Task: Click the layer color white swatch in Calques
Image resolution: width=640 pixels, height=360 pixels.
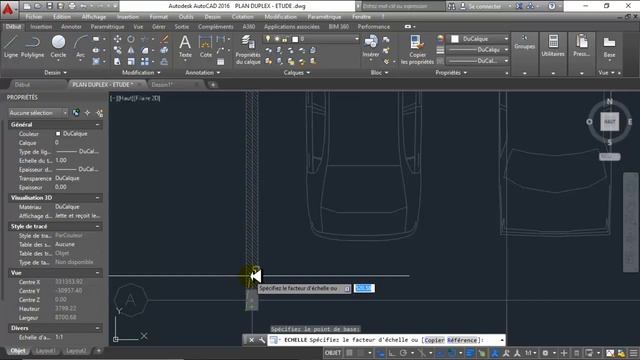Action: pos(295,39)
